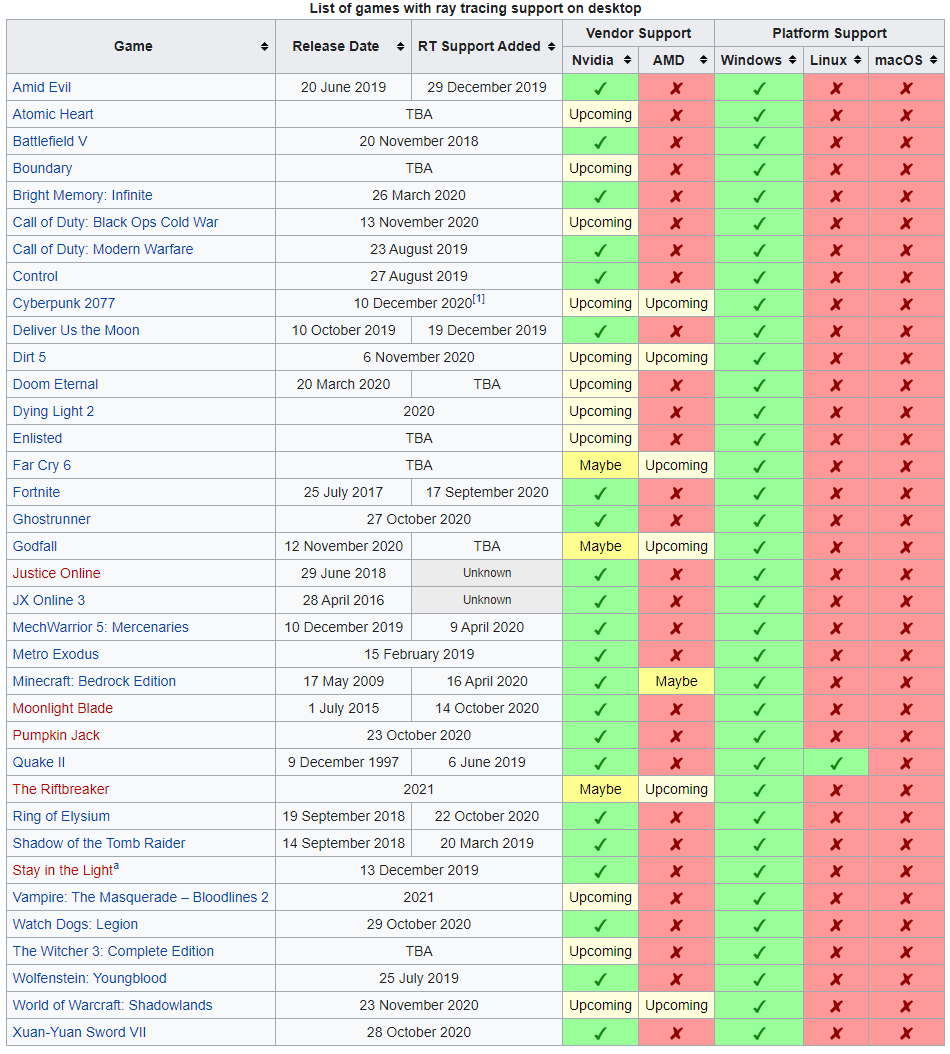Image resolution: width=950 pixels, height=1054 pixels.
Task: Click Metro Exodus AMD red cross
Action: pos(676,655)
